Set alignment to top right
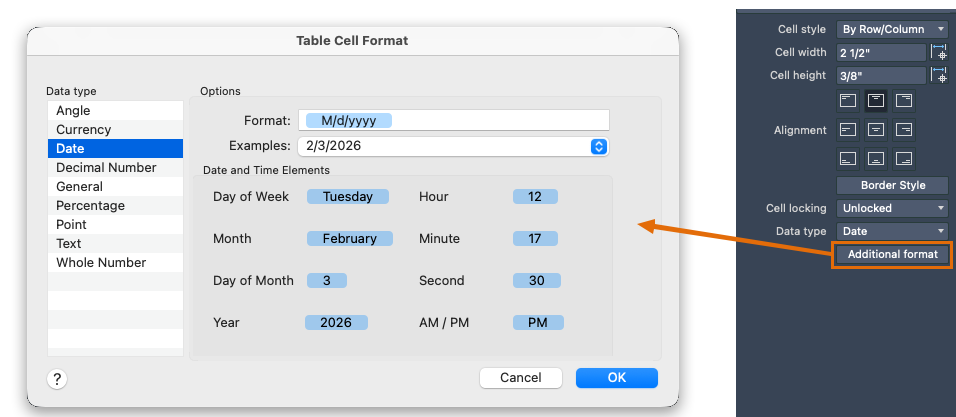Viewport: 956px width, 417px height. click(x=903, y=100)
